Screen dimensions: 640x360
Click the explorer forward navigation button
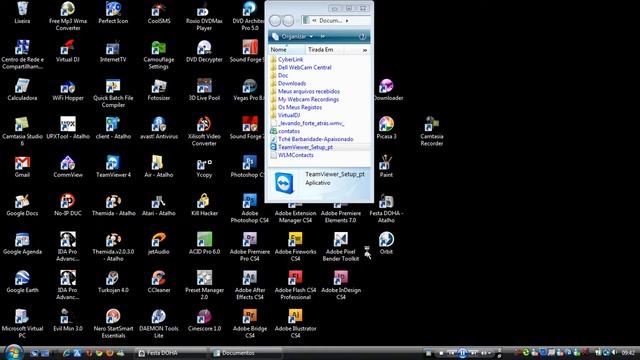pyautogui.click(x=288, y=20)
